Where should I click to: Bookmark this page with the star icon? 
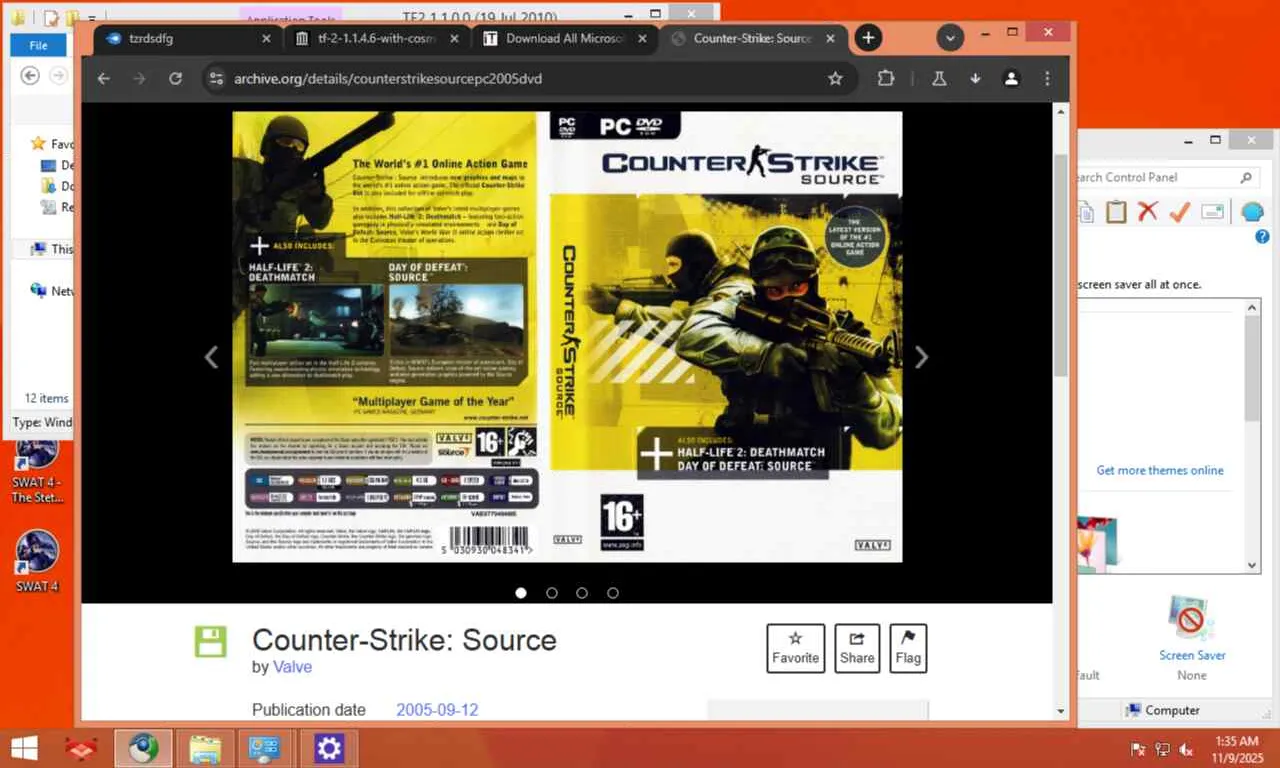tap(835, 79)
